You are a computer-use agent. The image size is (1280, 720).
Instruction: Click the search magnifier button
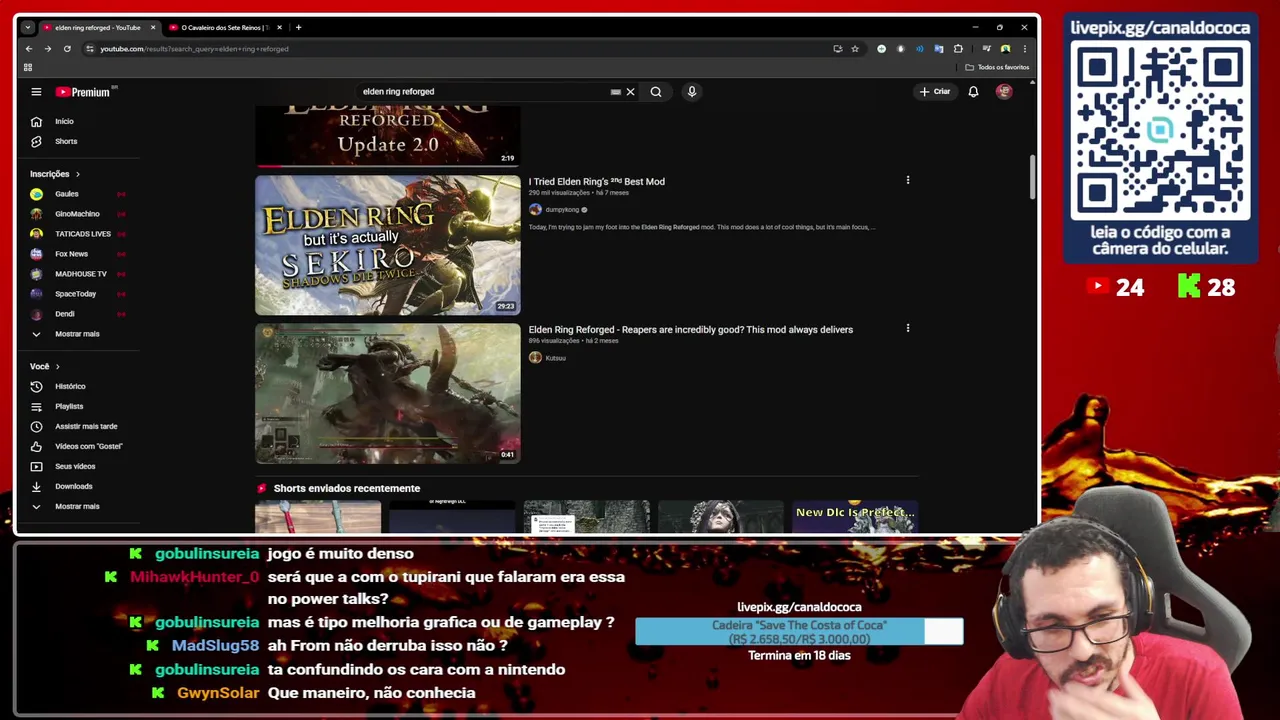point(656,92)
